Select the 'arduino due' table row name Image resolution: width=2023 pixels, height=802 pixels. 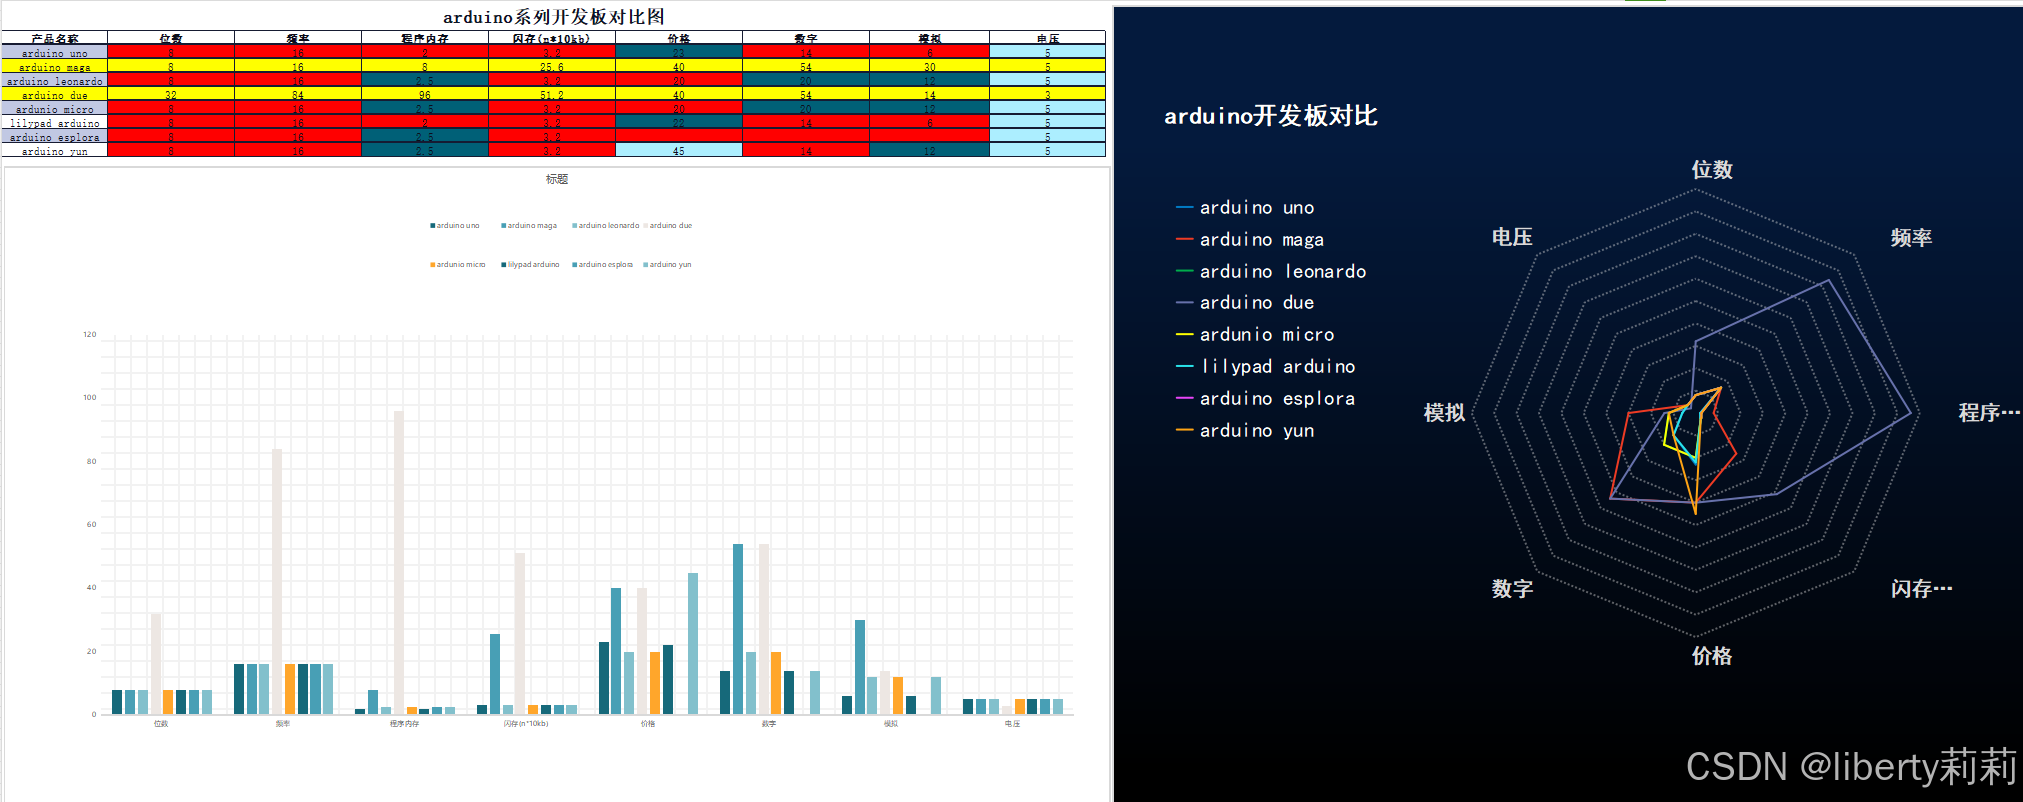[x=55, y=94]
